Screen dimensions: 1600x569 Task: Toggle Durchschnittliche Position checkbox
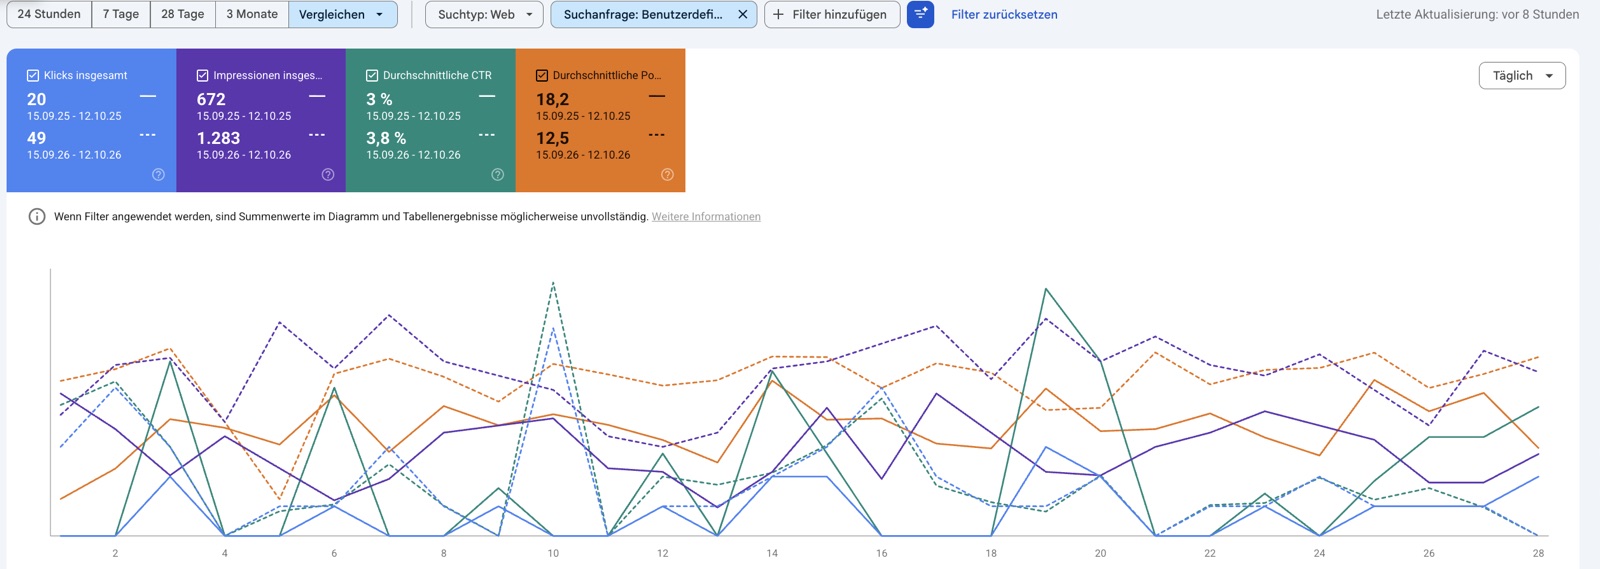click(542, 75)
